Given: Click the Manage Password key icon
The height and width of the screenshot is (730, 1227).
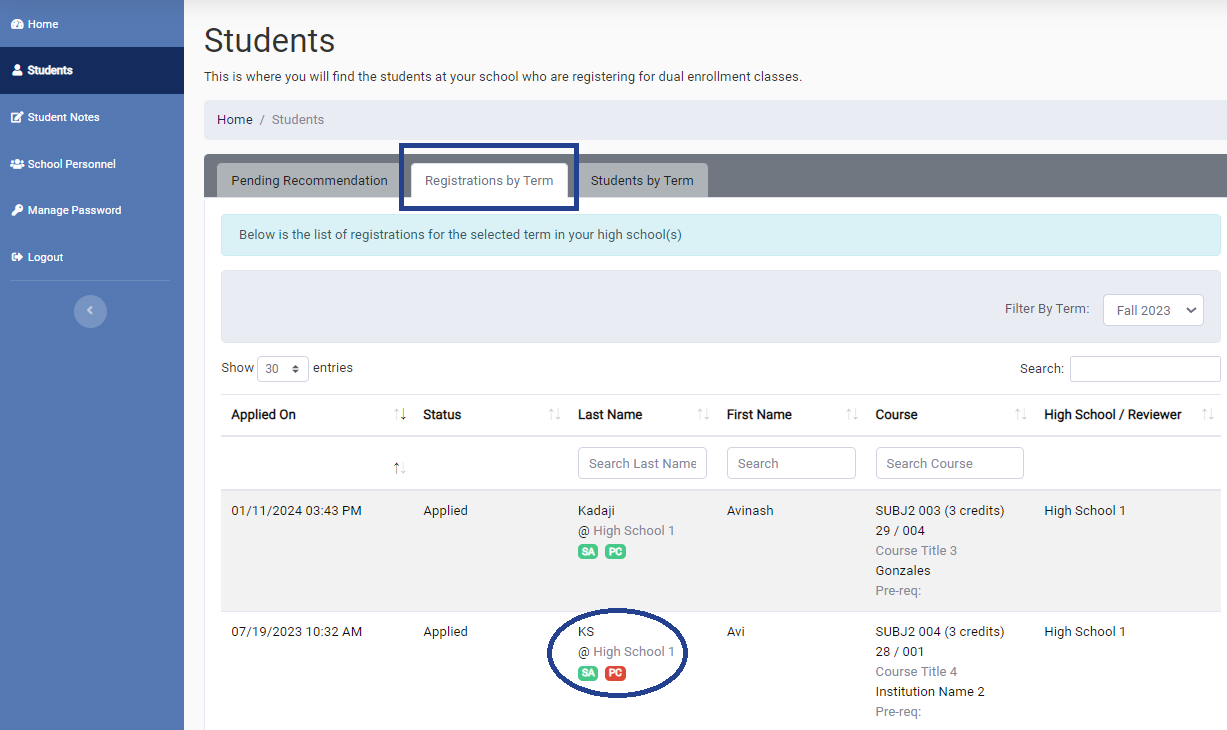Looking at the screenshot, I should pos(17,210).
